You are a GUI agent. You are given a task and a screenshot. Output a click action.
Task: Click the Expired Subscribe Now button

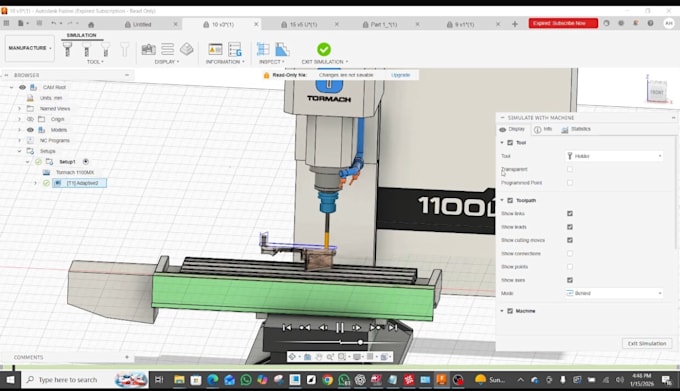pos(563,23)
